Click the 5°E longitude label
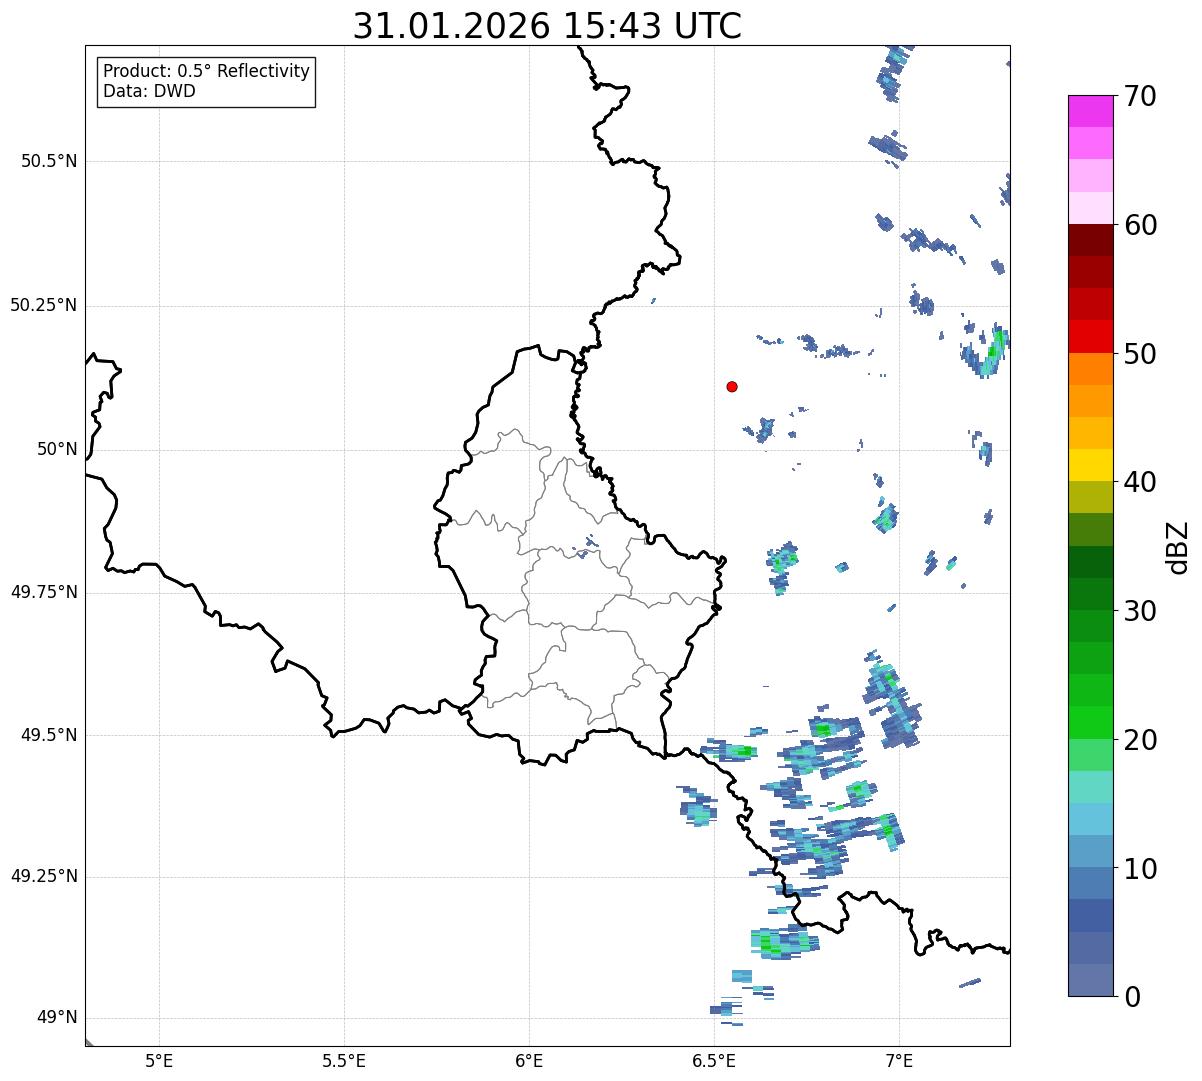Screen dimensions: 1202x1081 159,1060
